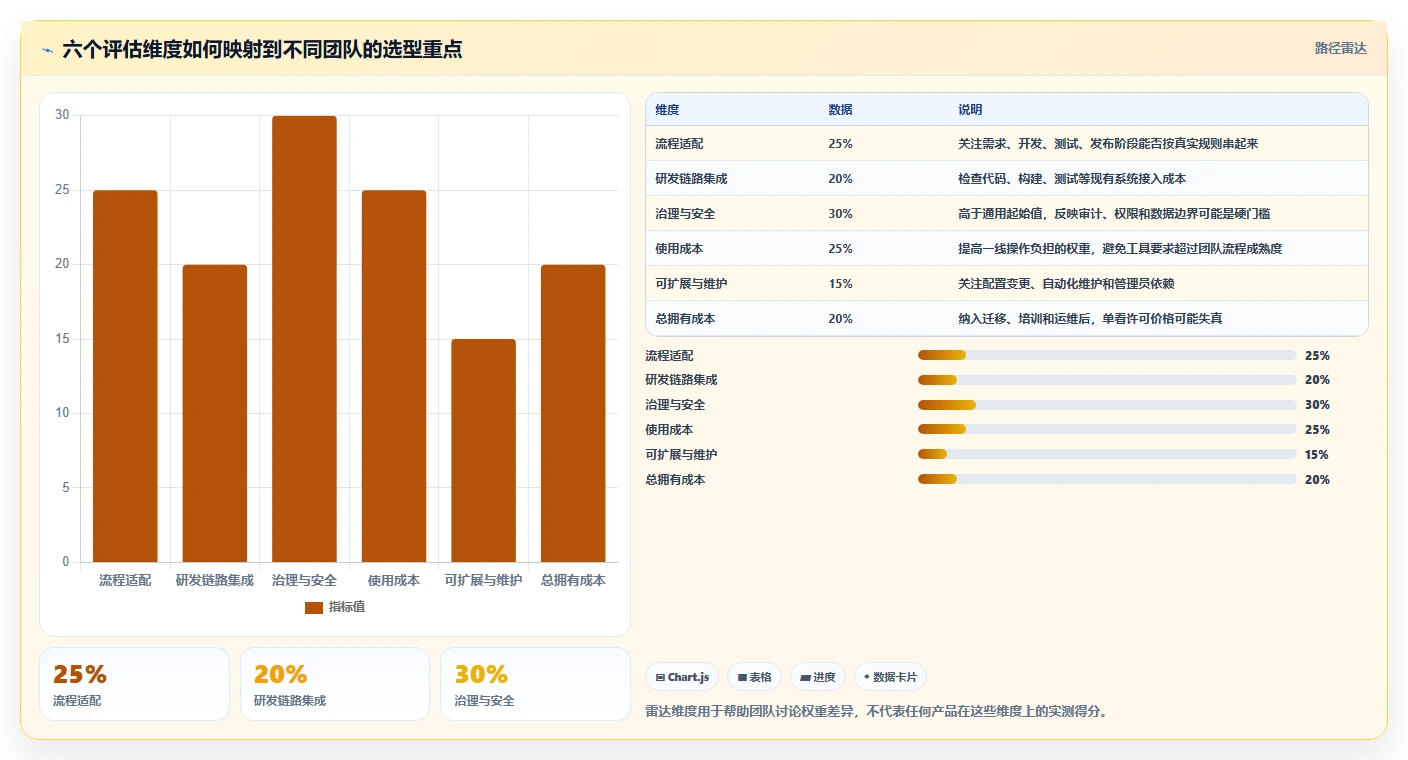Toggle the 指标值 legend swatch
The height and width of the screenshot is (760, 1408).
point(314,607)
